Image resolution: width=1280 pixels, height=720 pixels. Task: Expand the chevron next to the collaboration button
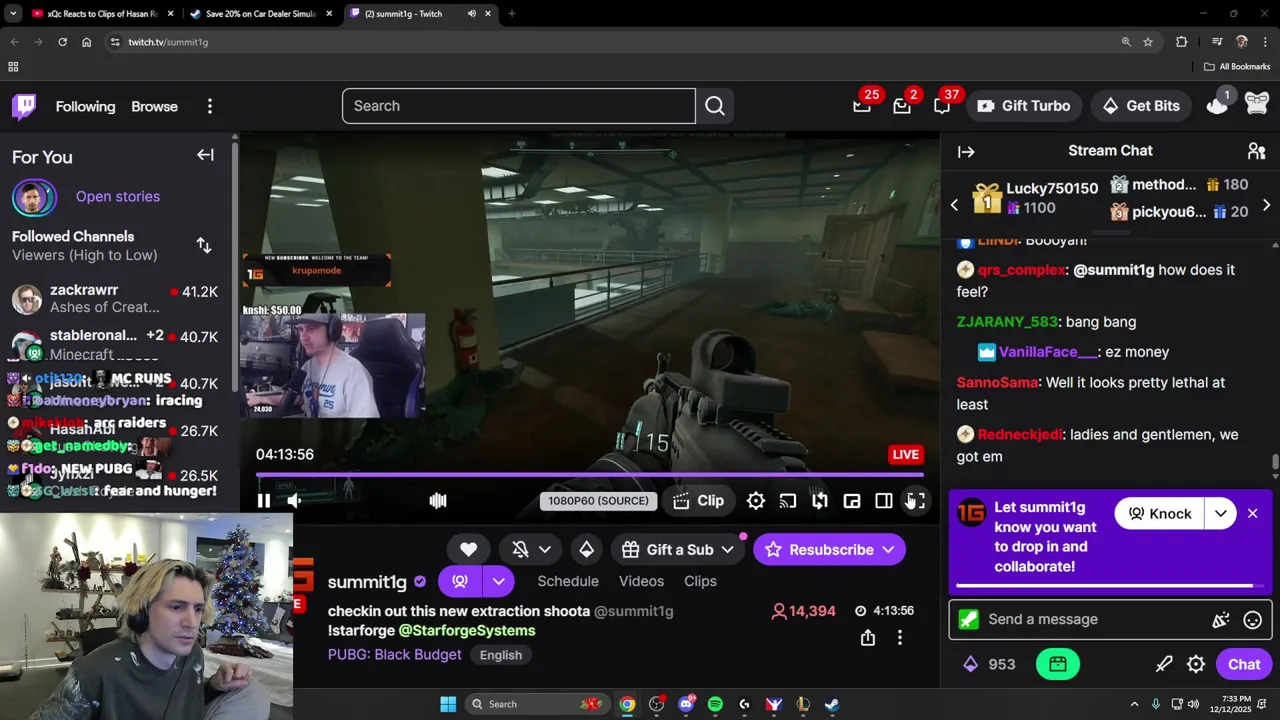[x=498, y=581]
